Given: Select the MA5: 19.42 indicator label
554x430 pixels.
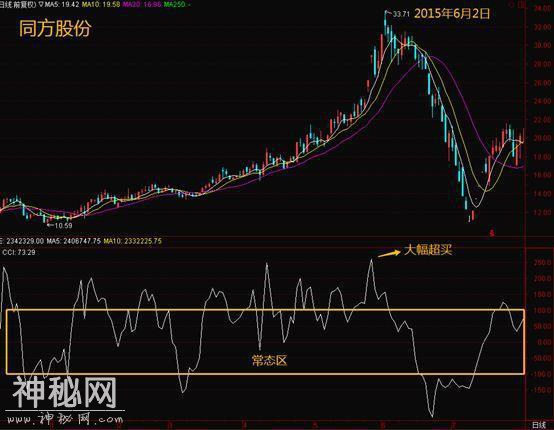Looking at the screenshot, I should pos(61,5).
